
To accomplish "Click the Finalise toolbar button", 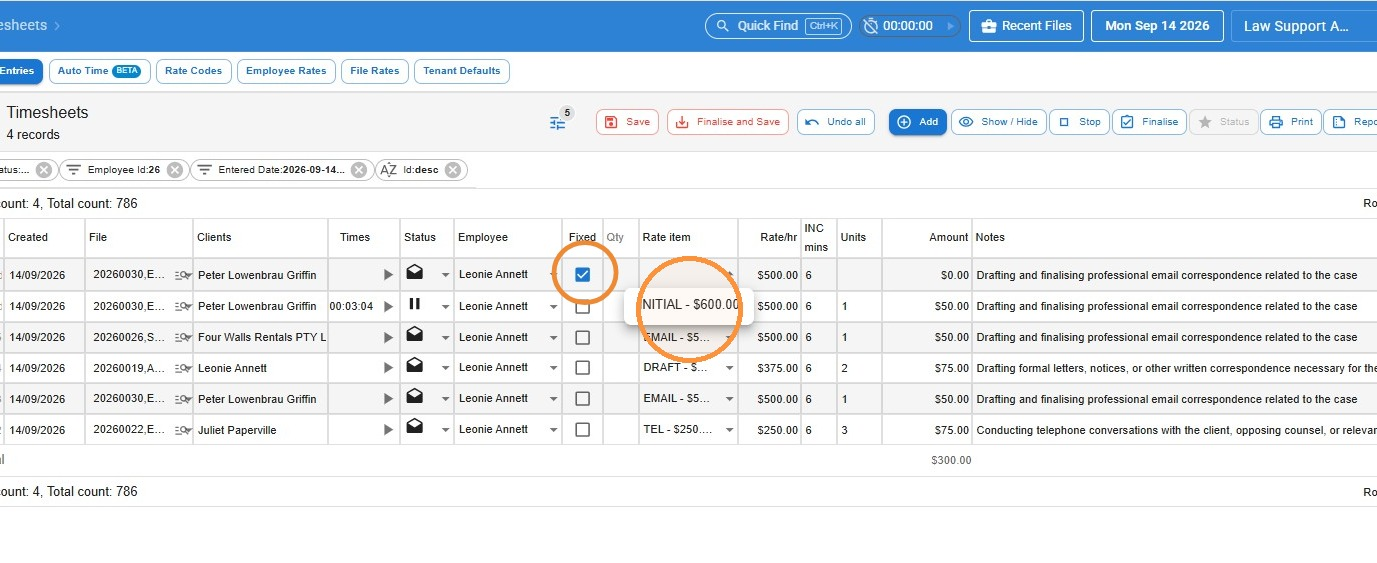I will tap(1149, 122).
